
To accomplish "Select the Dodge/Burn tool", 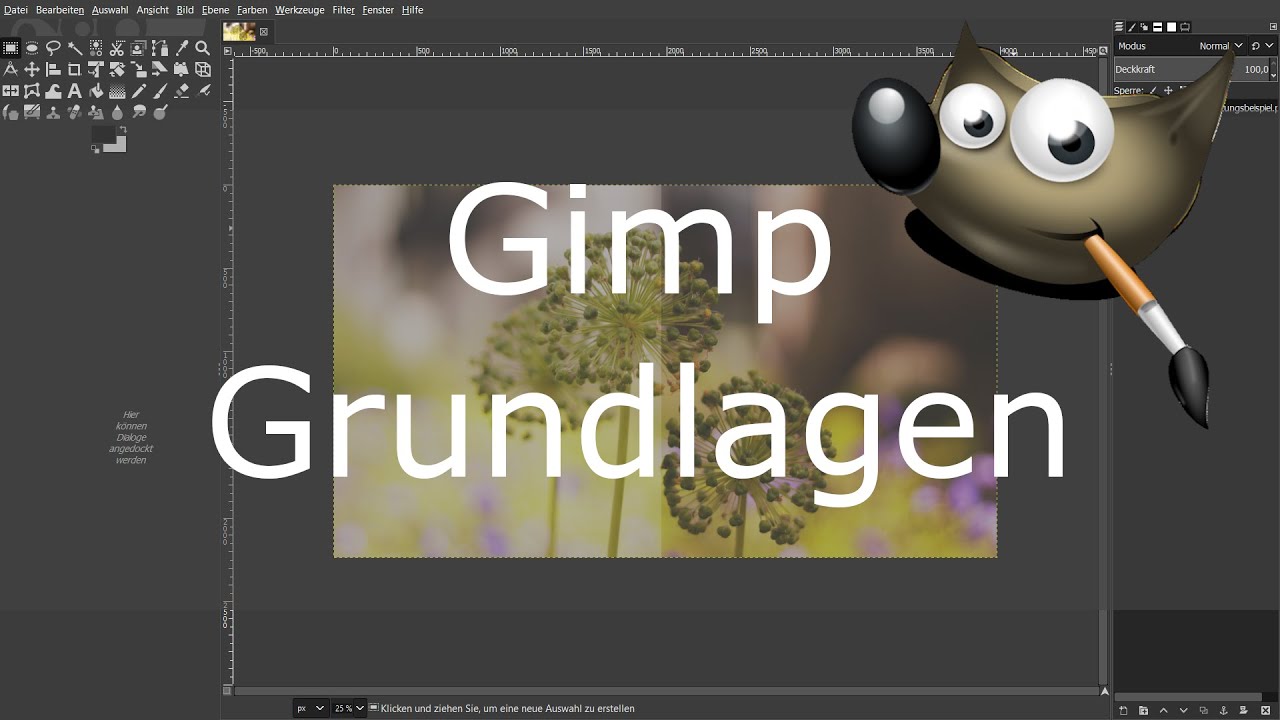I will 160,113.
